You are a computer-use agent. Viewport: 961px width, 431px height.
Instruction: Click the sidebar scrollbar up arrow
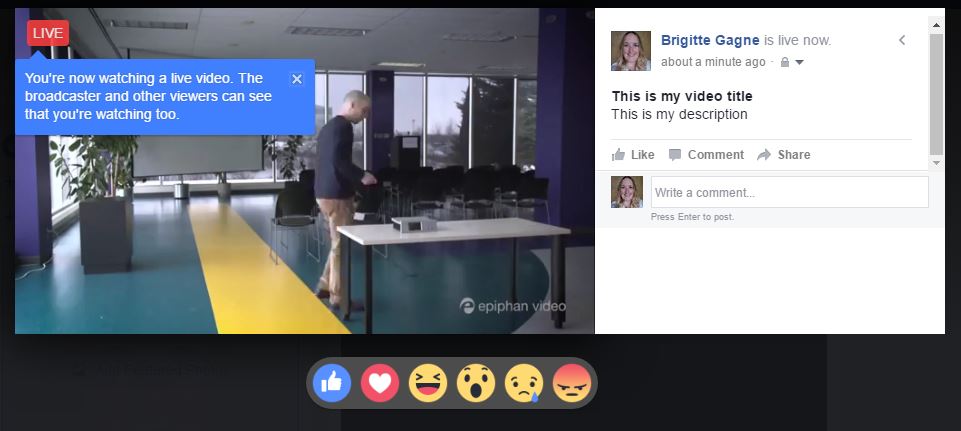click(936, 25)
